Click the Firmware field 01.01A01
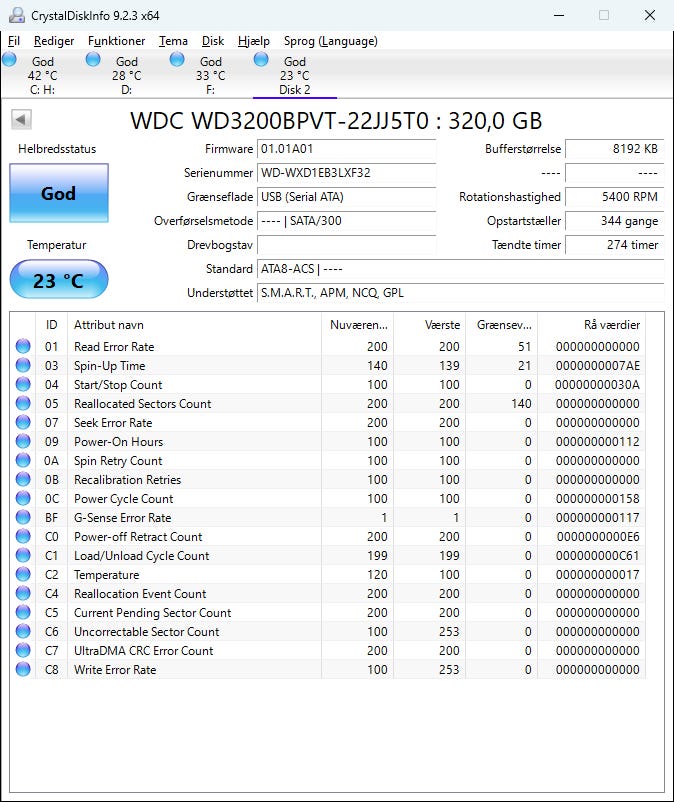Image resolution: width=674 pixels, height=802 pixels. [346, 149]
